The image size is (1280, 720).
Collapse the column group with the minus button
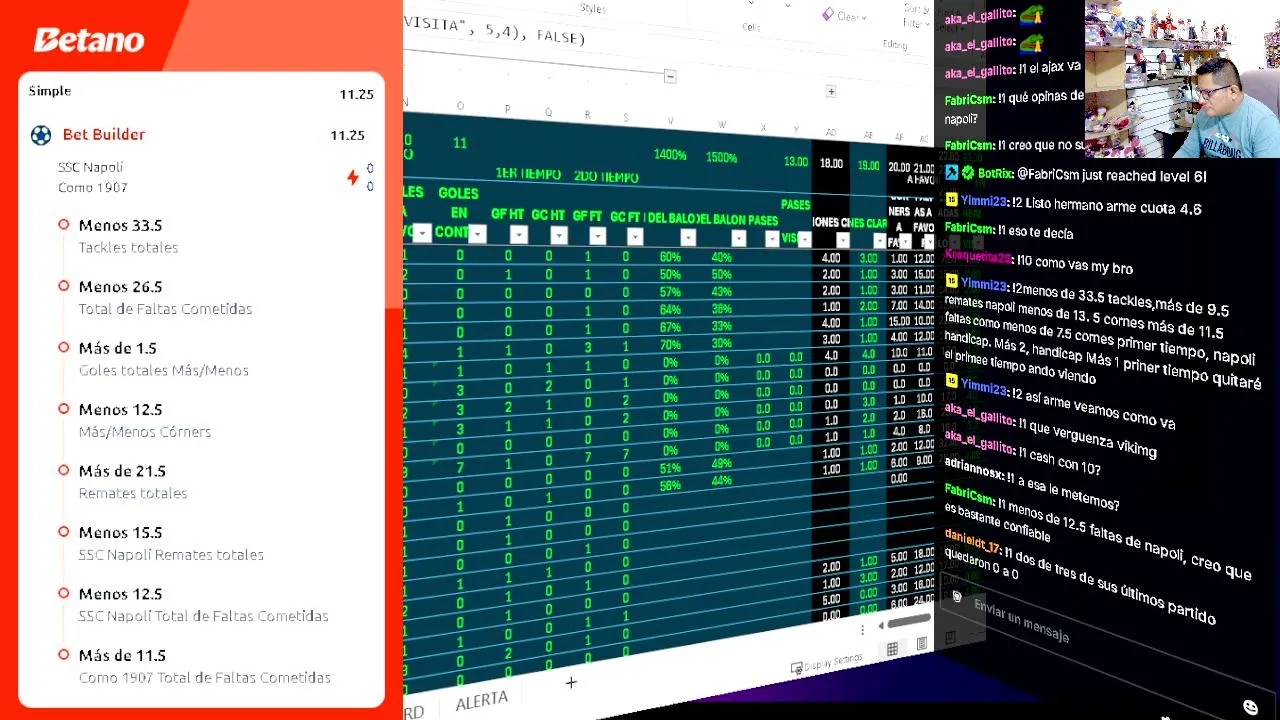(670, 76)
